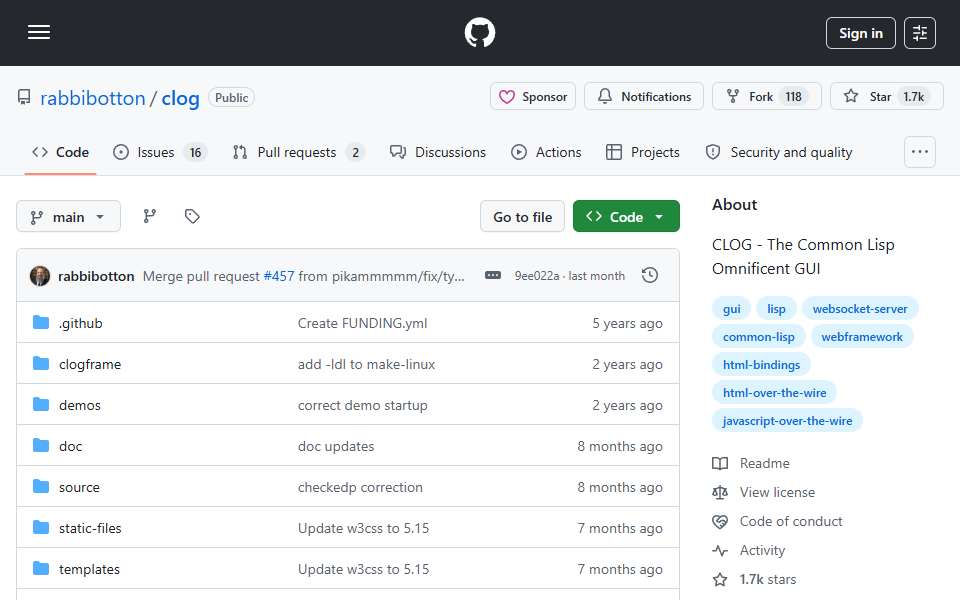Click rabbibotton's commit avatar
960x600 pixels.
tap(40, 276)
